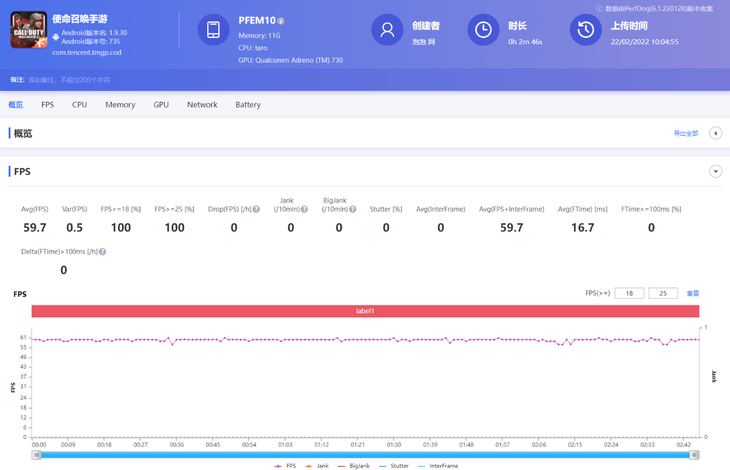Image resolution: width=730 pixels, height=470 pixels.
Task: Click help icon beside Drop(FPS)
Action: [x=256, y=210]
